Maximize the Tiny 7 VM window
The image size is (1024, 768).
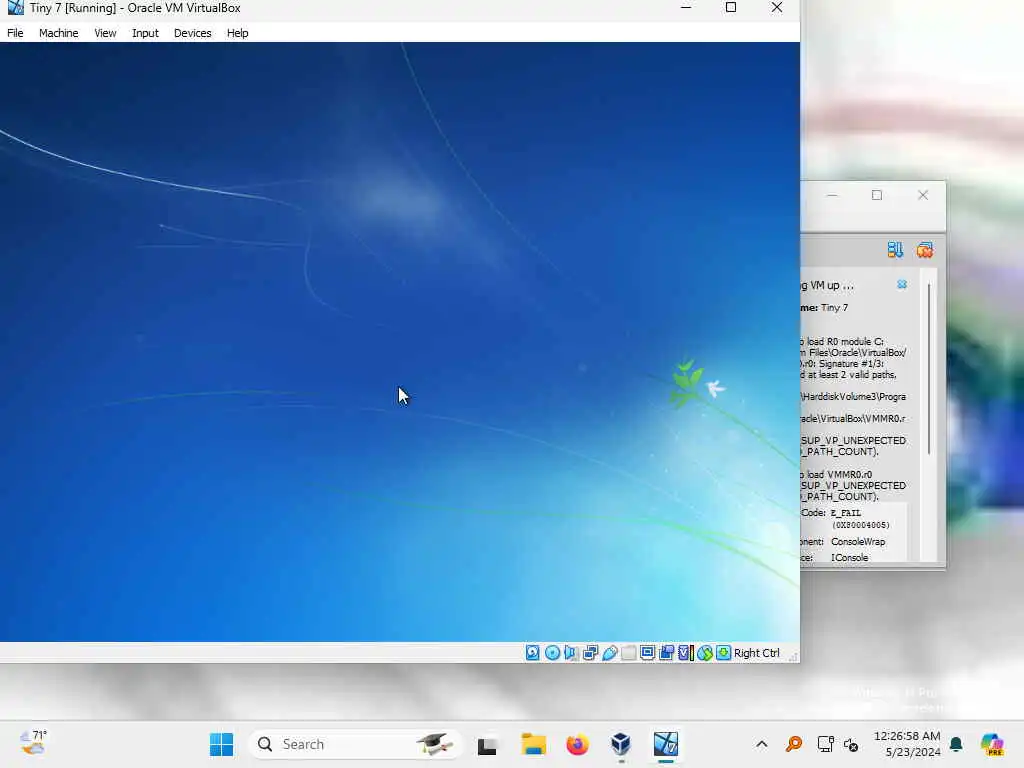(731, 8)
